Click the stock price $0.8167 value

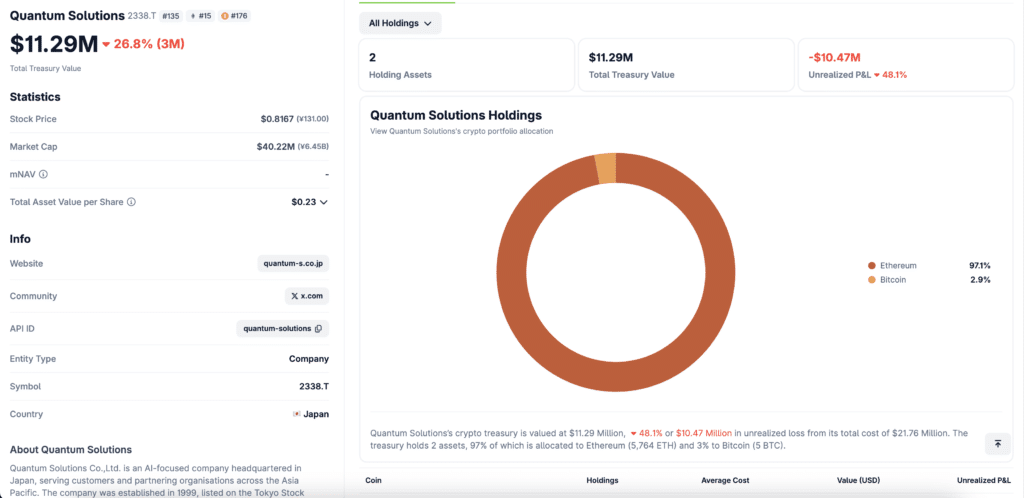coord(277,119)
